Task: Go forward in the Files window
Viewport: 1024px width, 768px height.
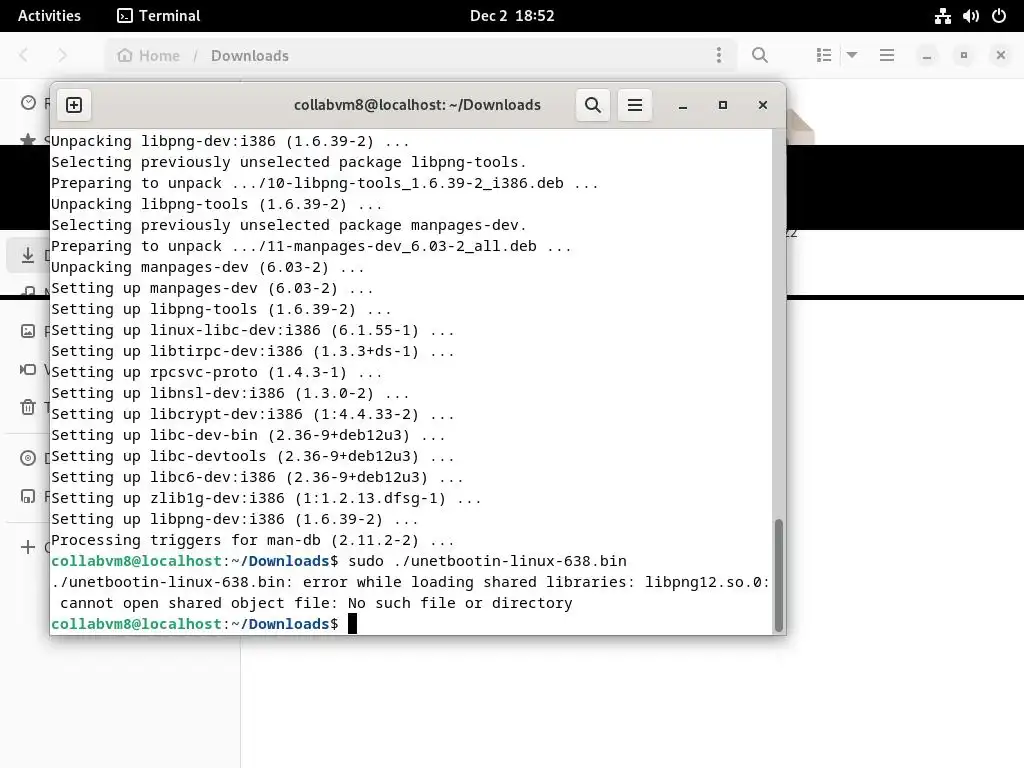Action: [63, 56]
